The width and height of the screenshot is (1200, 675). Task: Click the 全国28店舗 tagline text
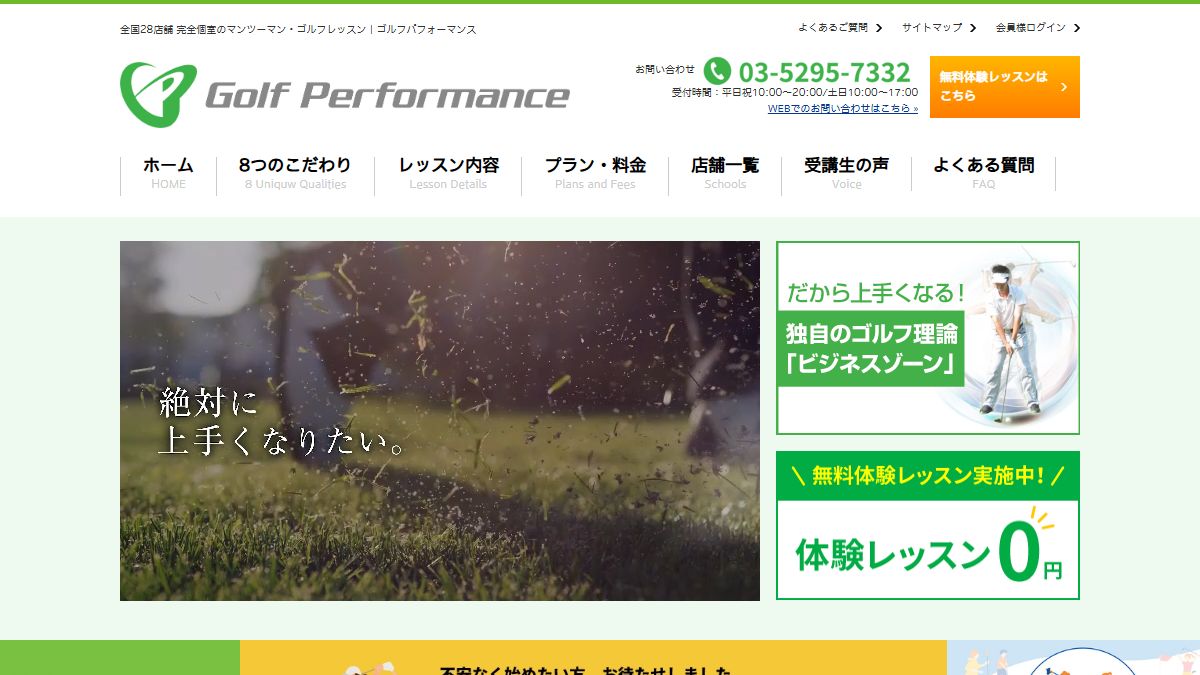click(298, 29)
